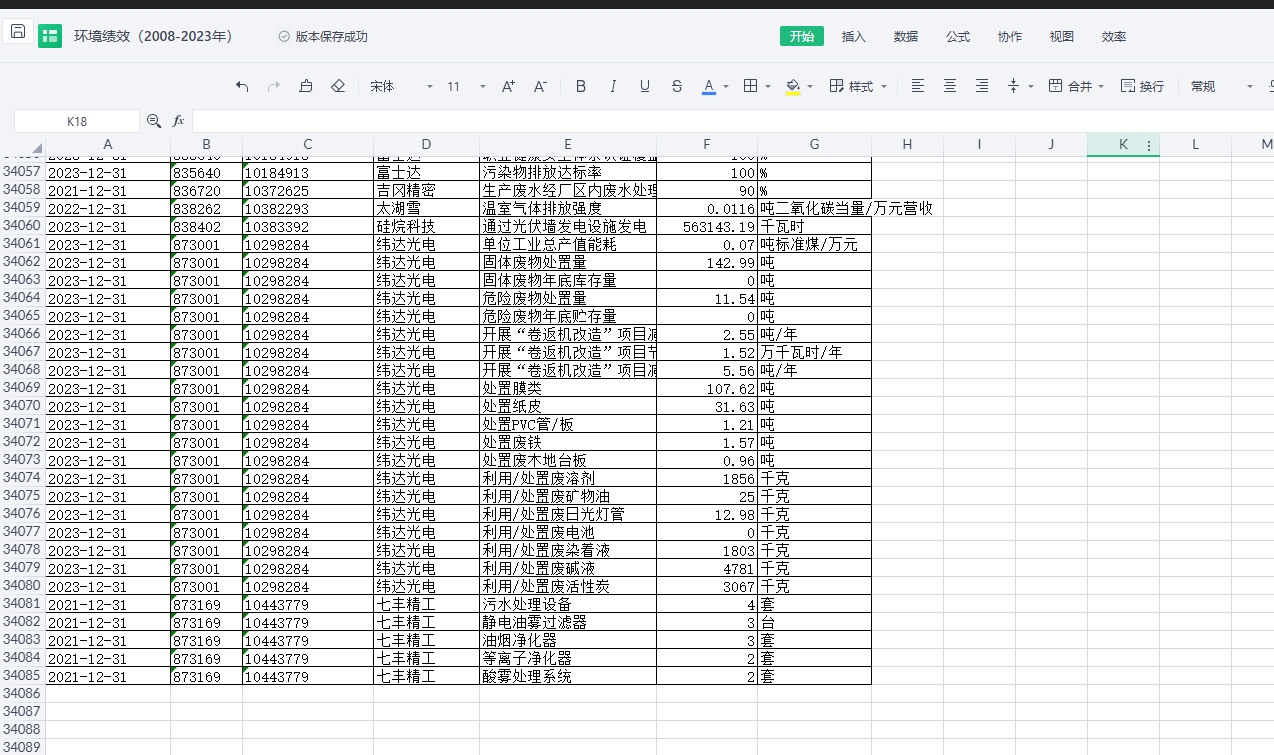Switch to the 视图 tab
Viewport: 1274px width, 755px height.
click(x=1062, y=37)
